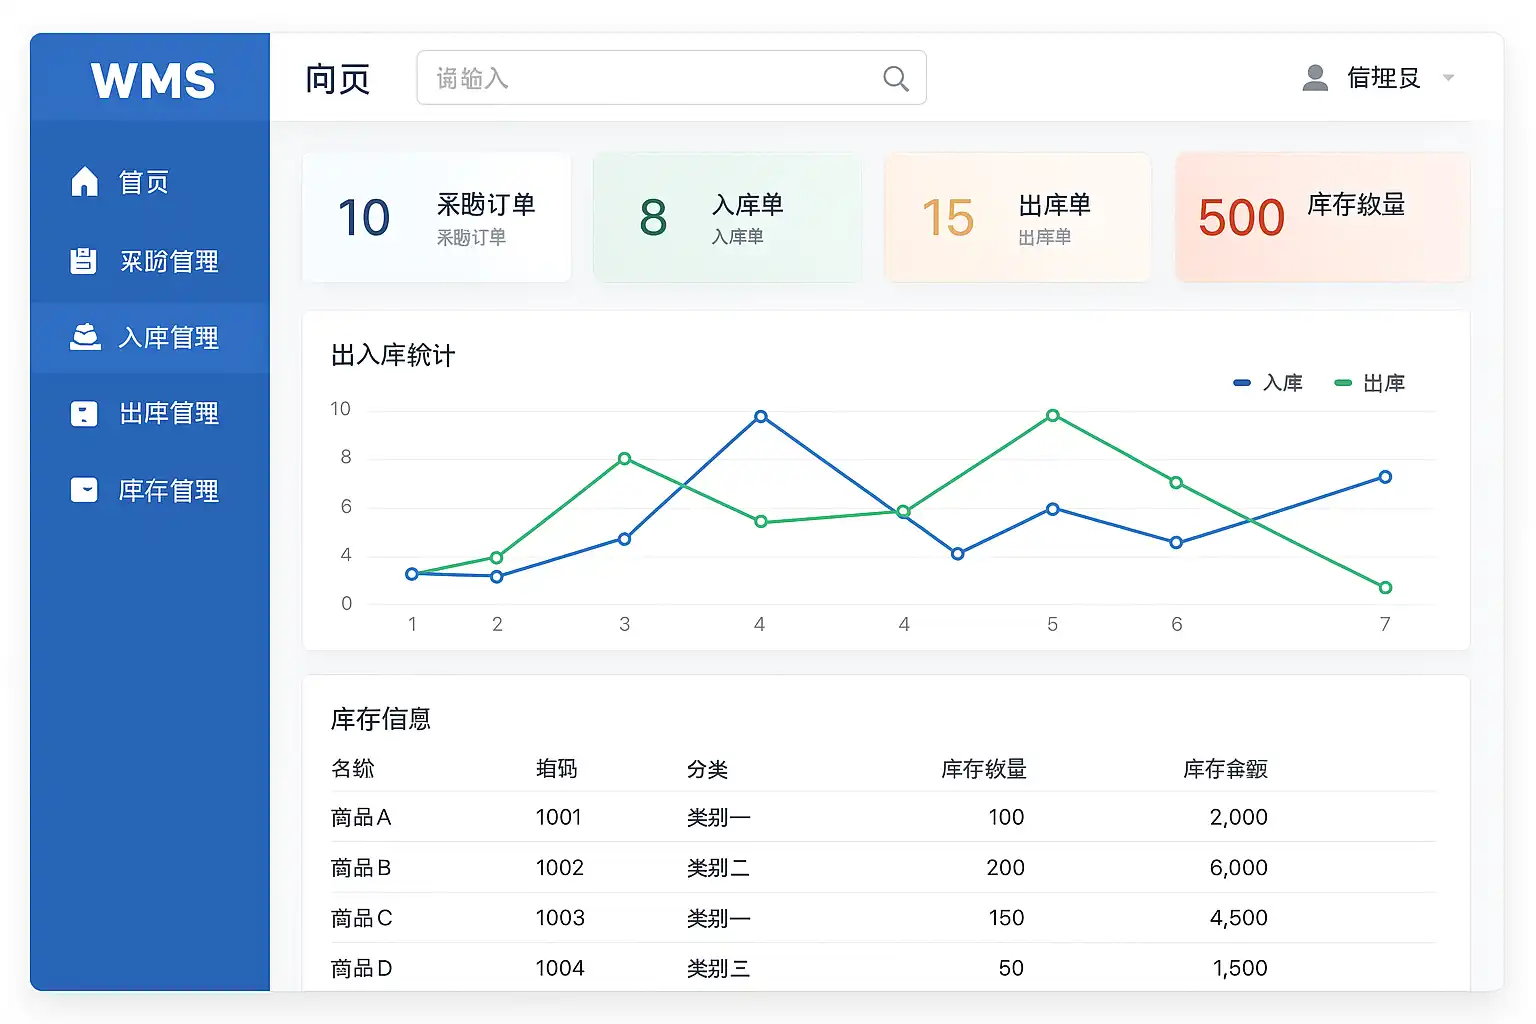Click the inventory management archive icon
The width and height of the screenshot is (1536, 1024).
click(84, 490)
